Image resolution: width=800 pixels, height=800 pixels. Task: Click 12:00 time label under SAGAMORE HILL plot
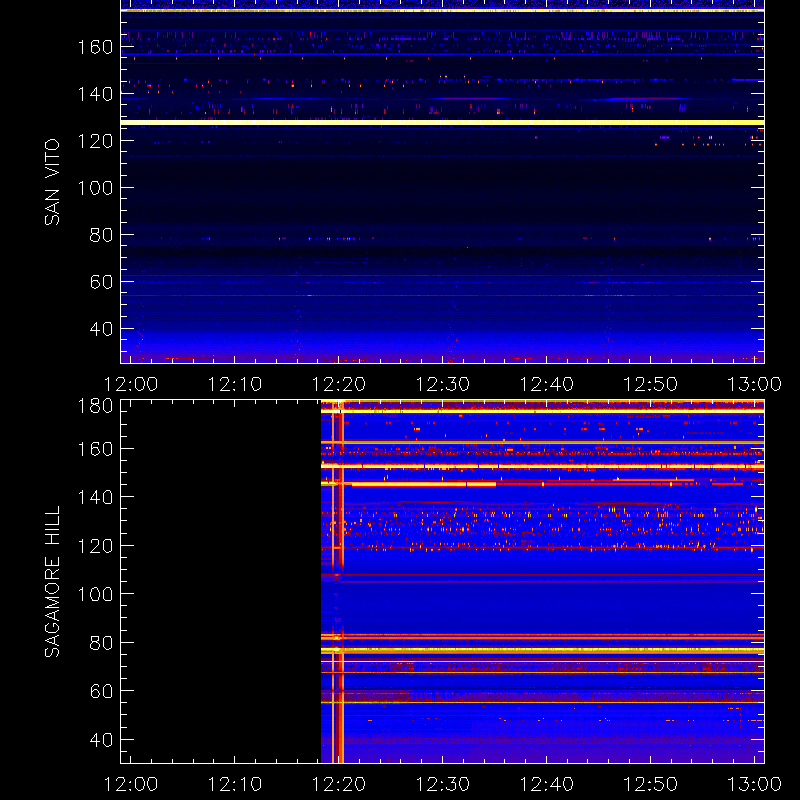tap(131, 784)
